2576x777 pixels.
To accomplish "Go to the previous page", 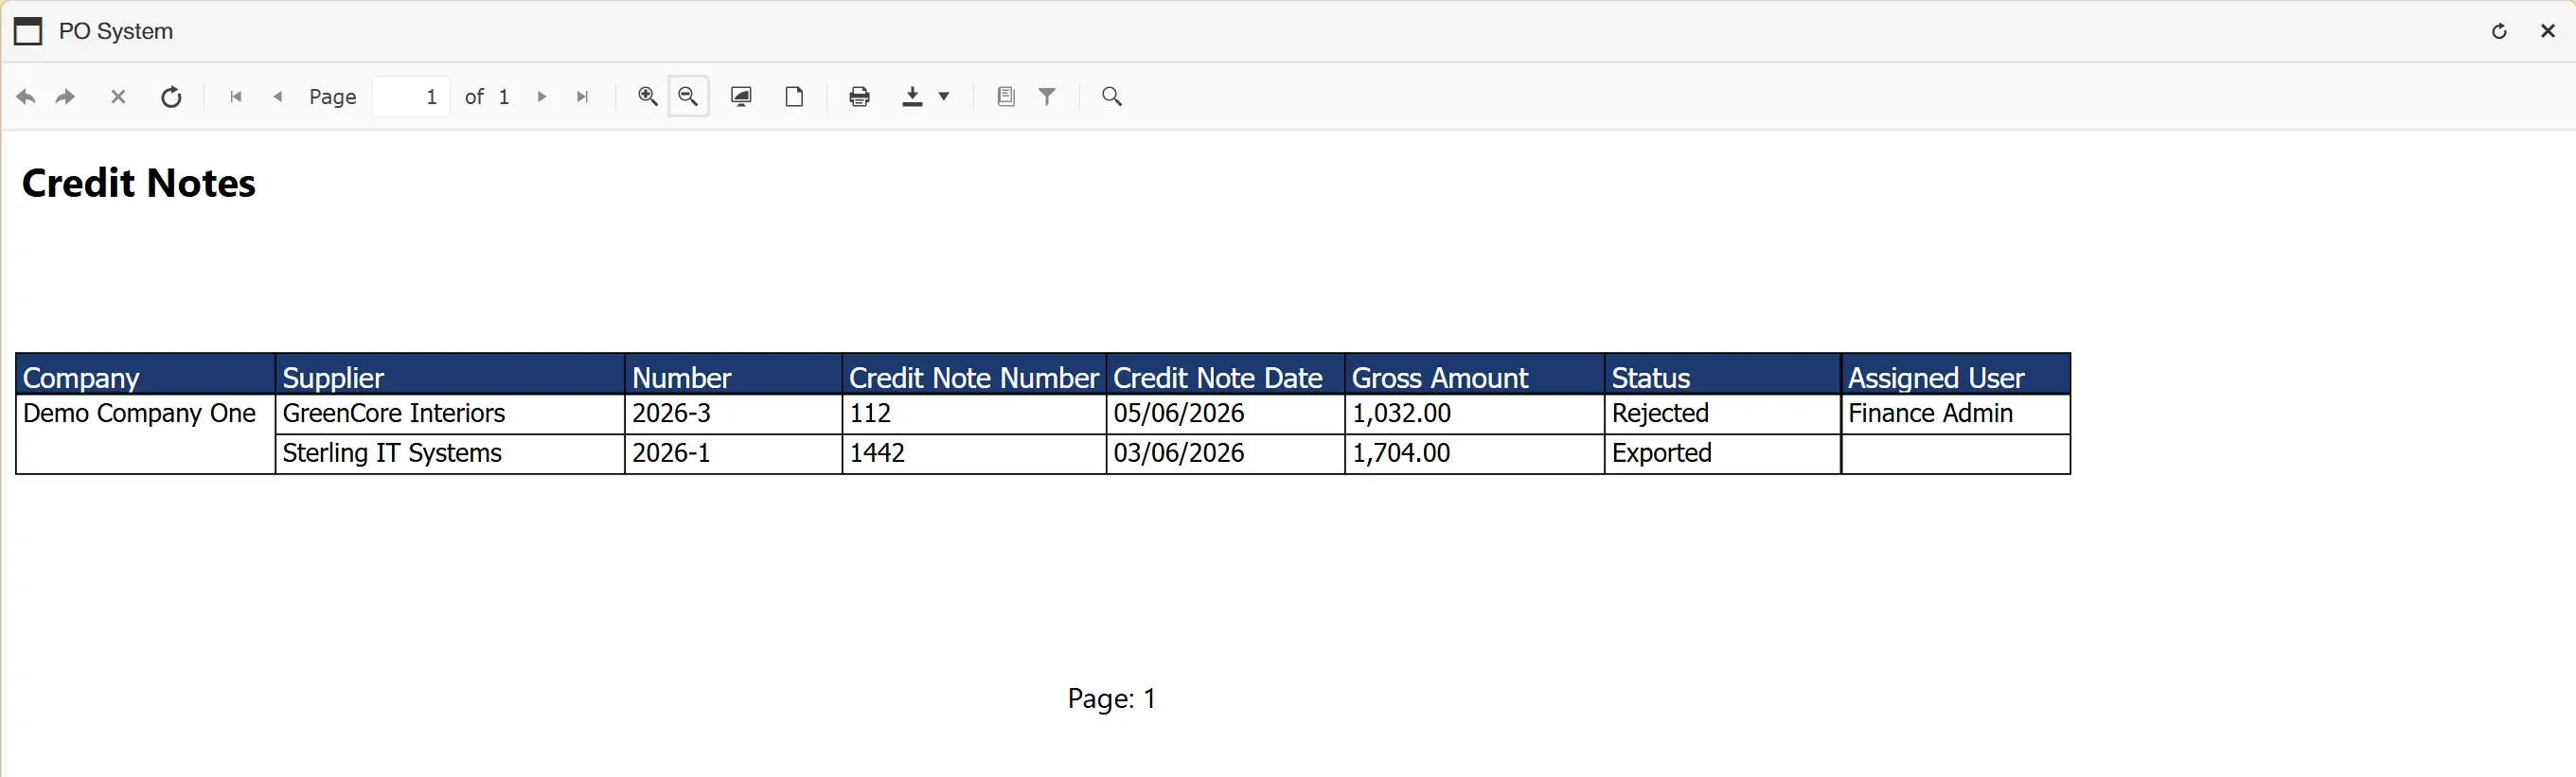I will point(278,97).
